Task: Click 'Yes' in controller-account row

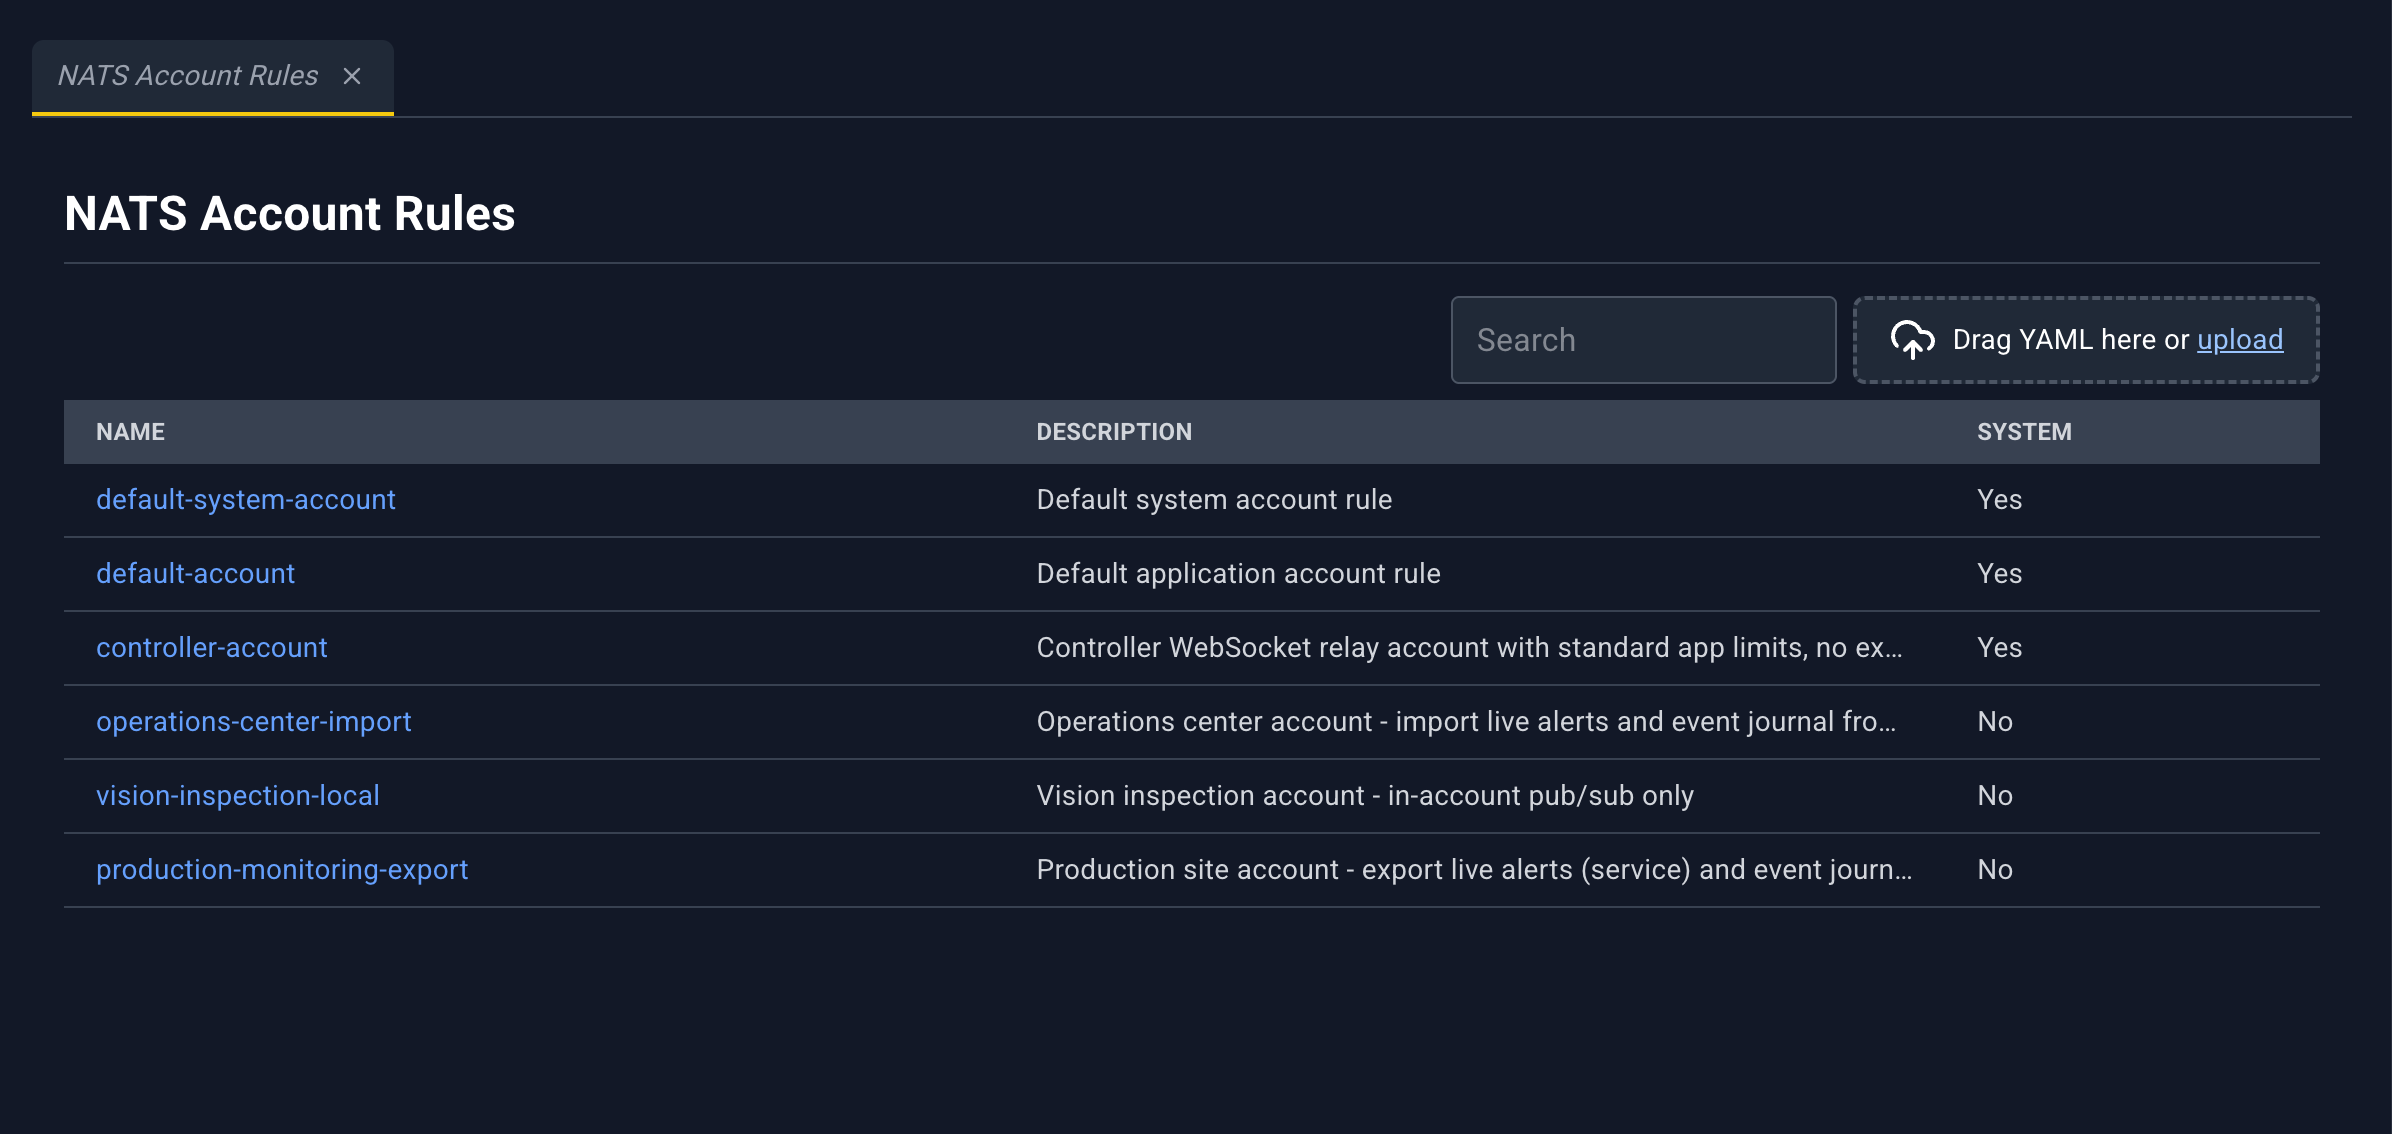Action: point(1999,648)
